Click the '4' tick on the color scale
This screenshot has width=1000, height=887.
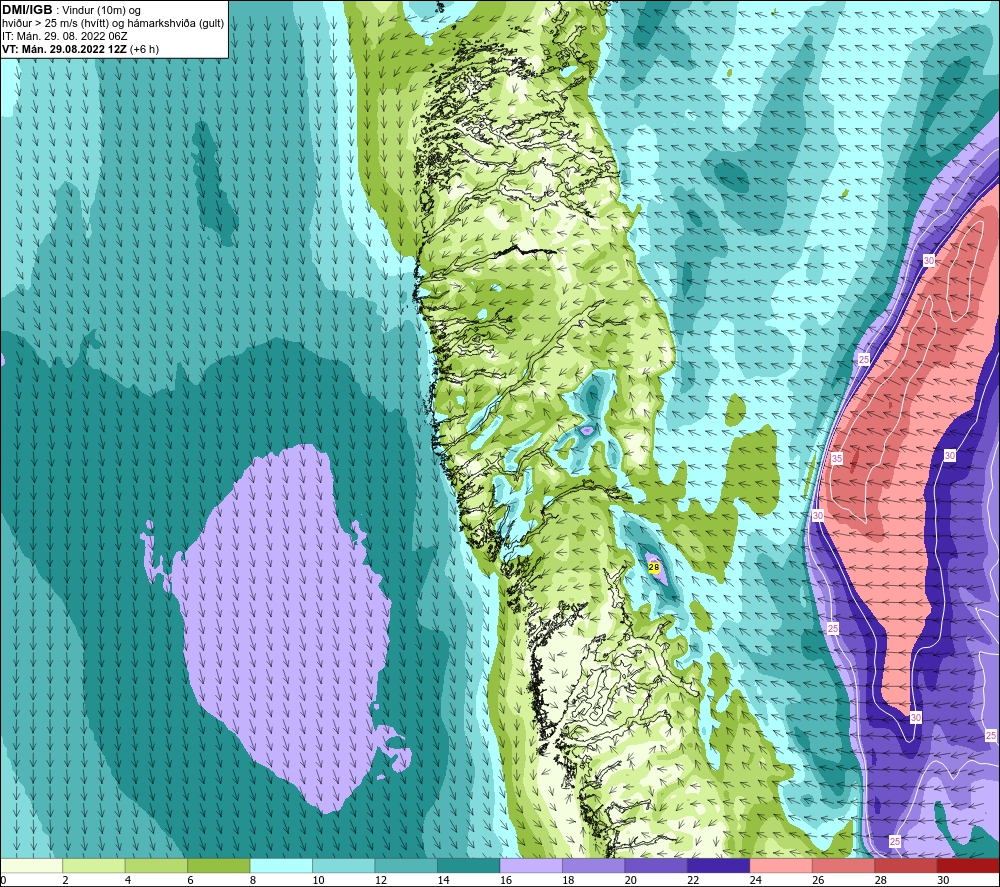pos(128,880)
